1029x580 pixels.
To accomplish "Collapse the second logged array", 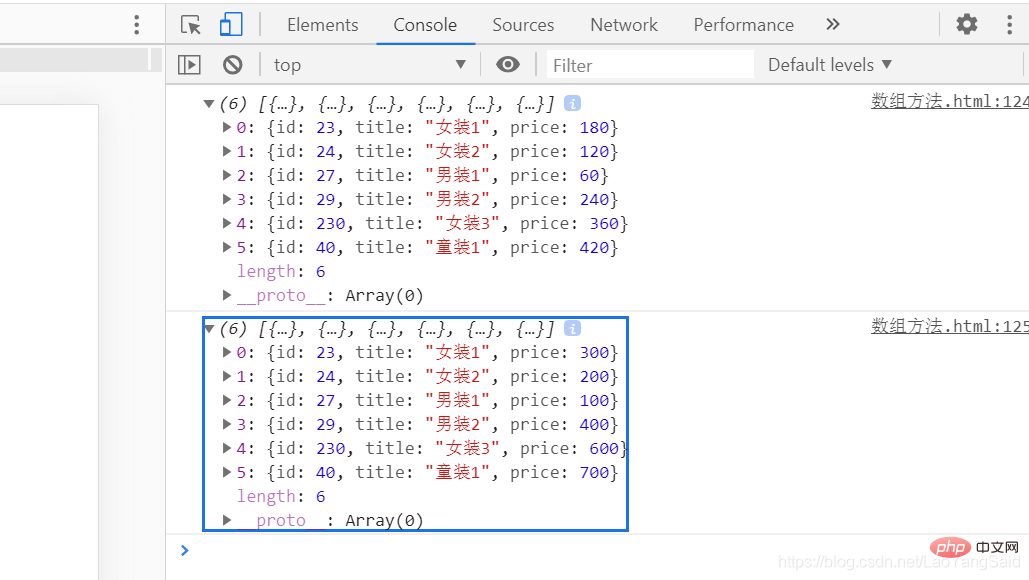I will pos(209,329).
